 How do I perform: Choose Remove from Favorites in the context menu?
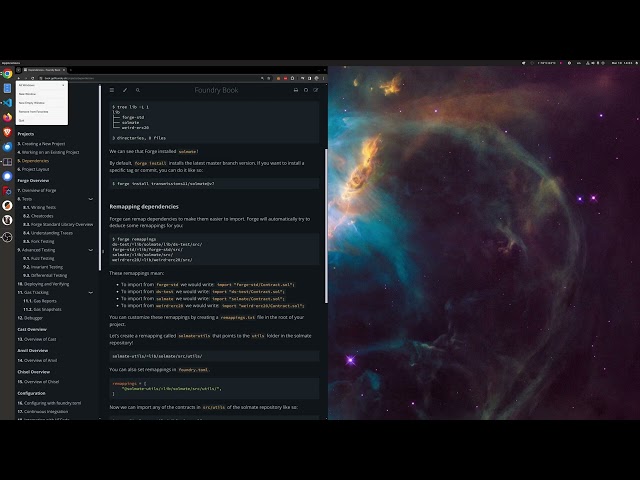(42, 111)
